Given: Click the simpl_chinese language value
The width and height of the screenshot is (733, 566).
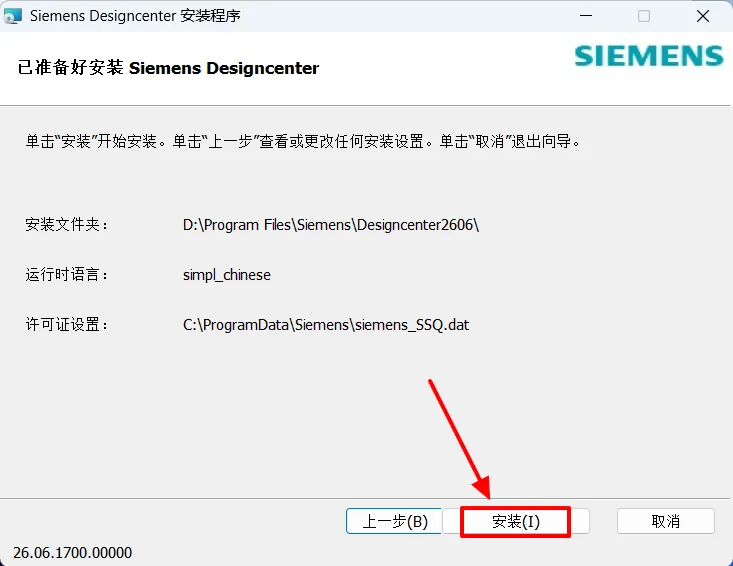Looking at the screenshot, I should coord(227,275).
